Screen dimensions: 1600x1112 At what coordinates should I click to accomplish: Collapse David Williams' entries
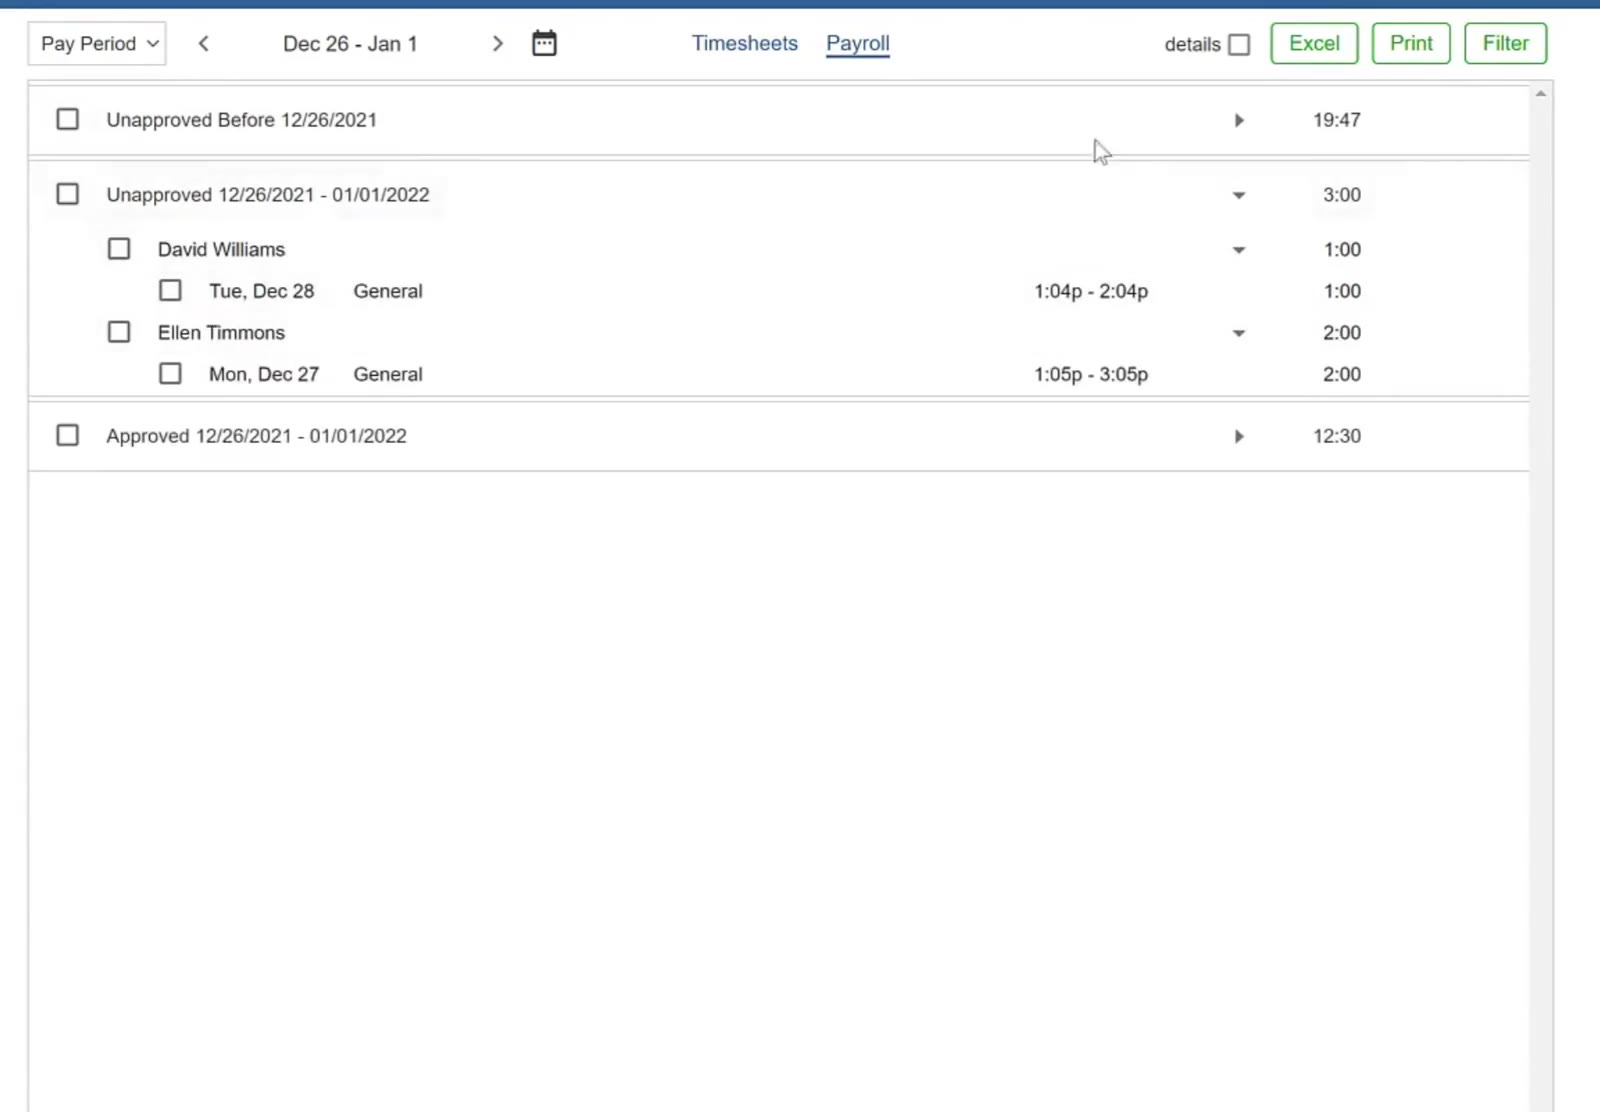click(x=1239, y=250)
